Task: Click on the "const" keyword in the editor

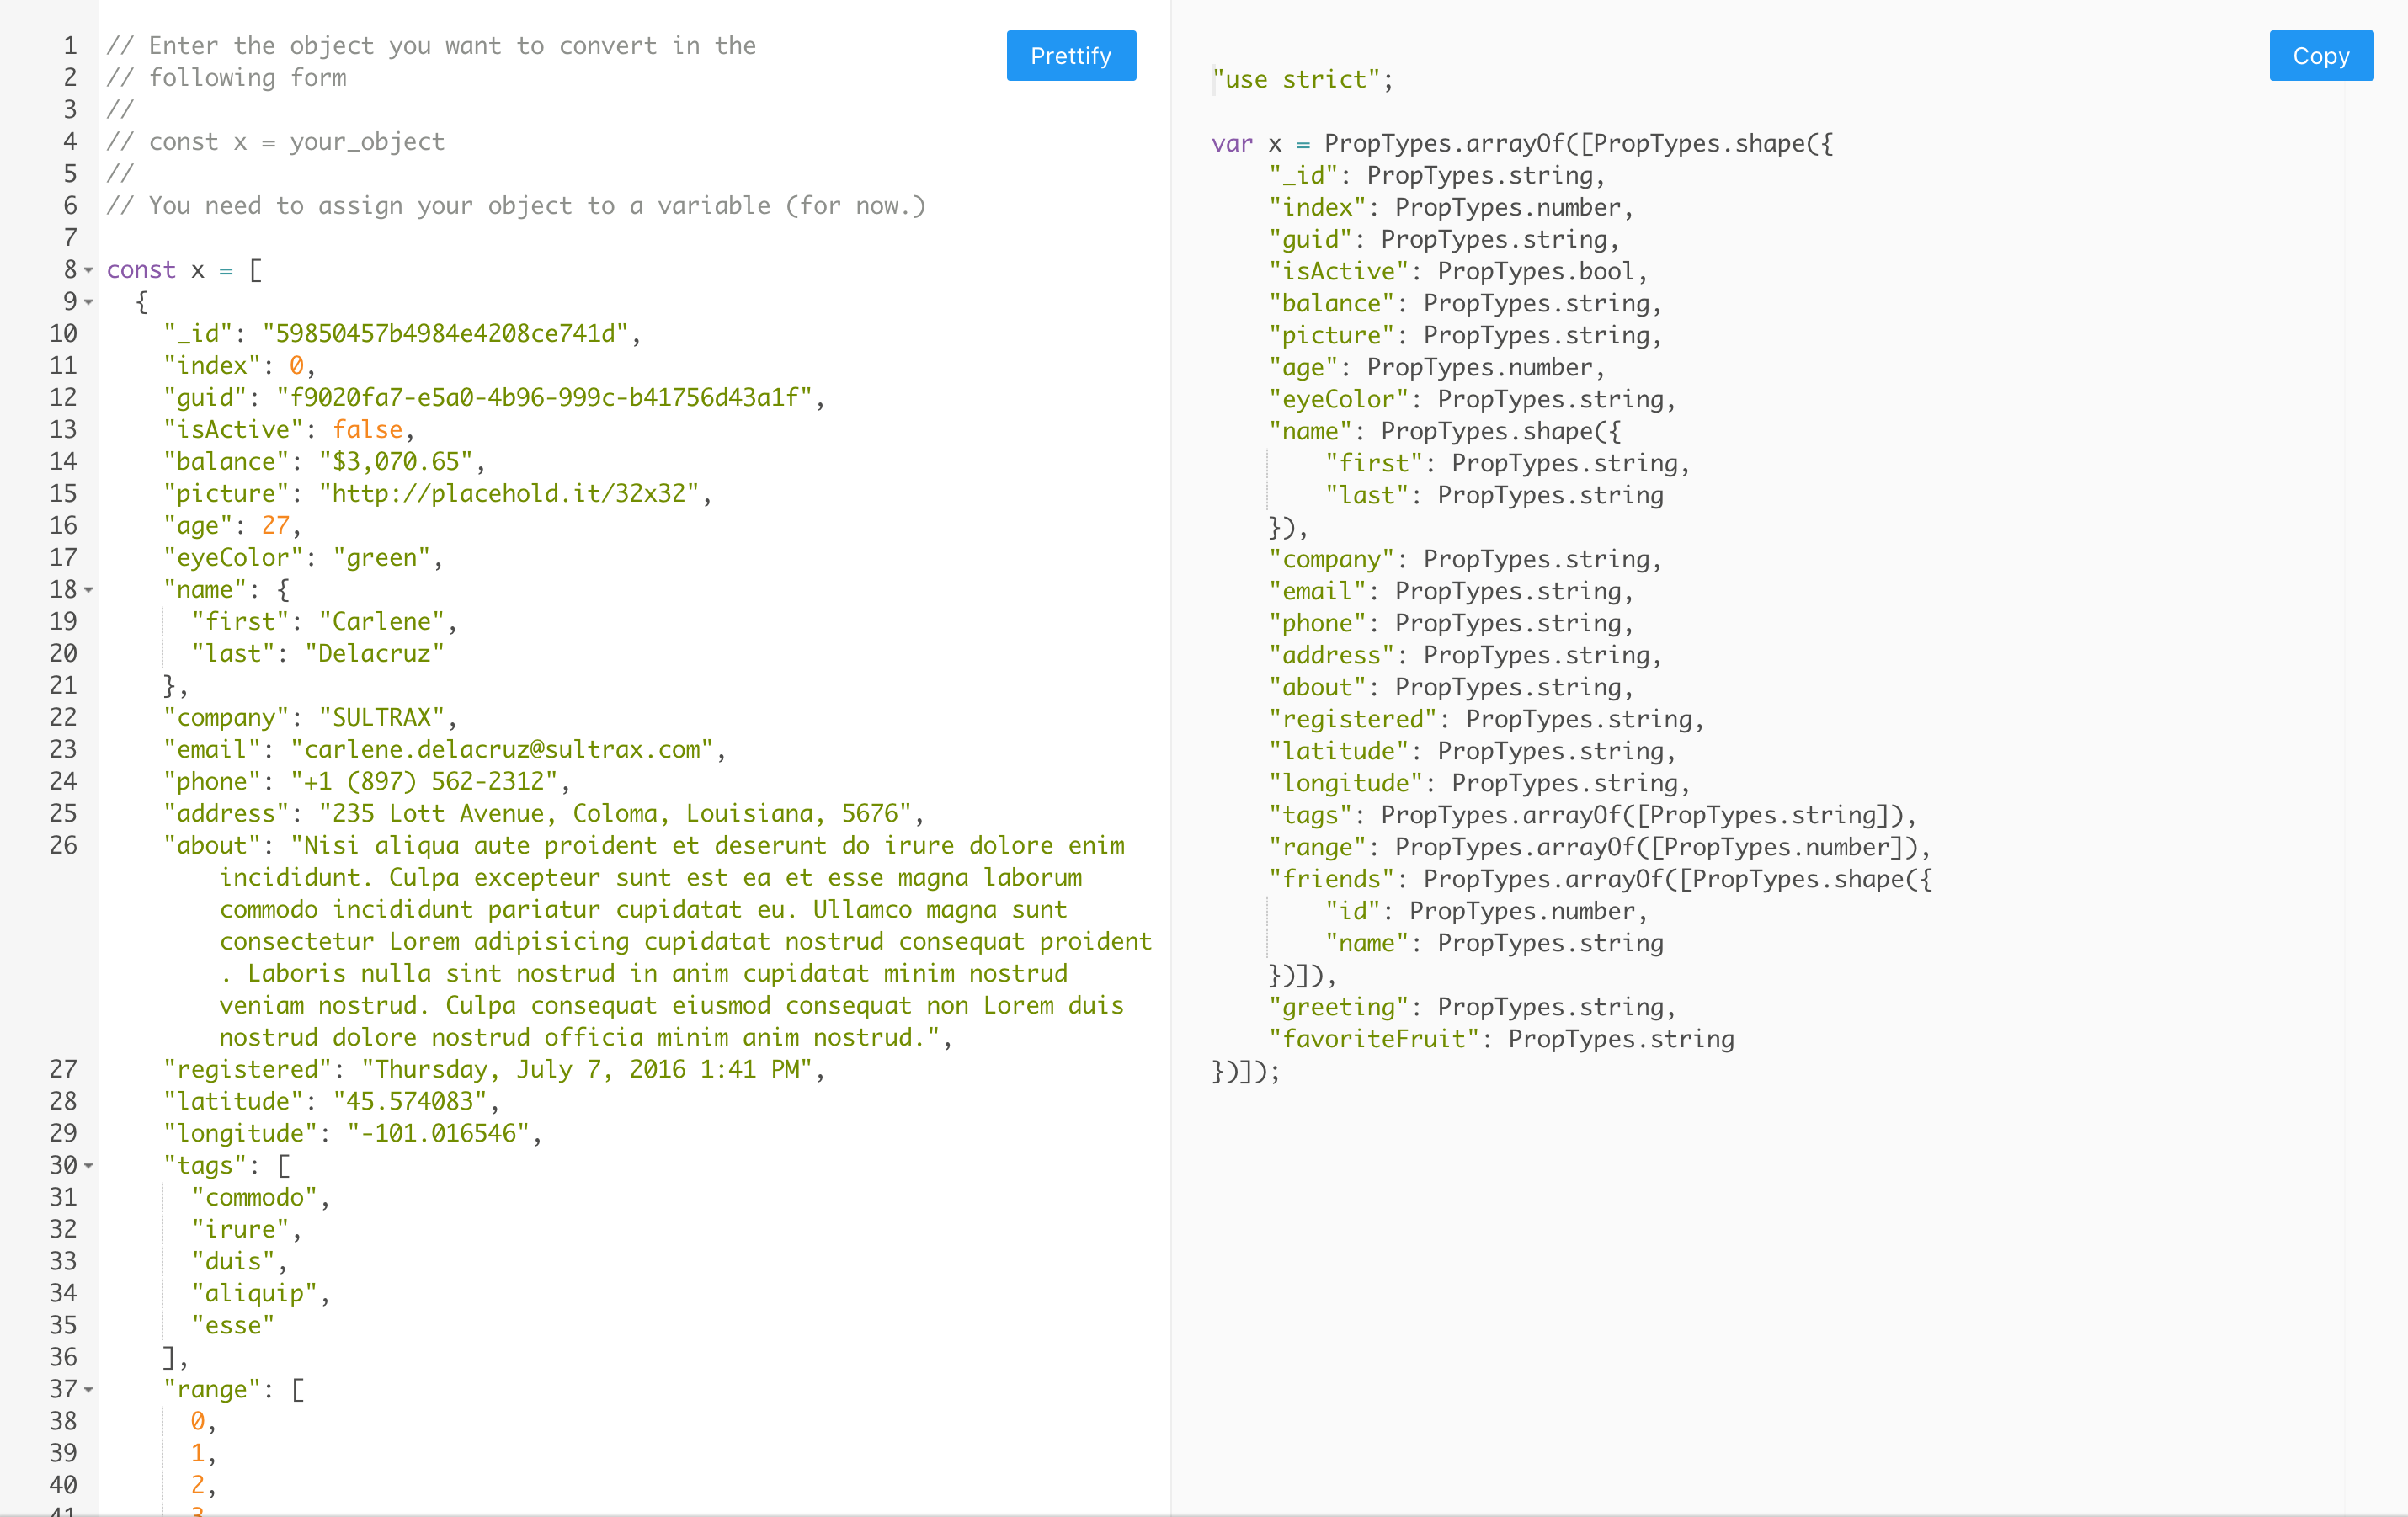Action: 141,270
